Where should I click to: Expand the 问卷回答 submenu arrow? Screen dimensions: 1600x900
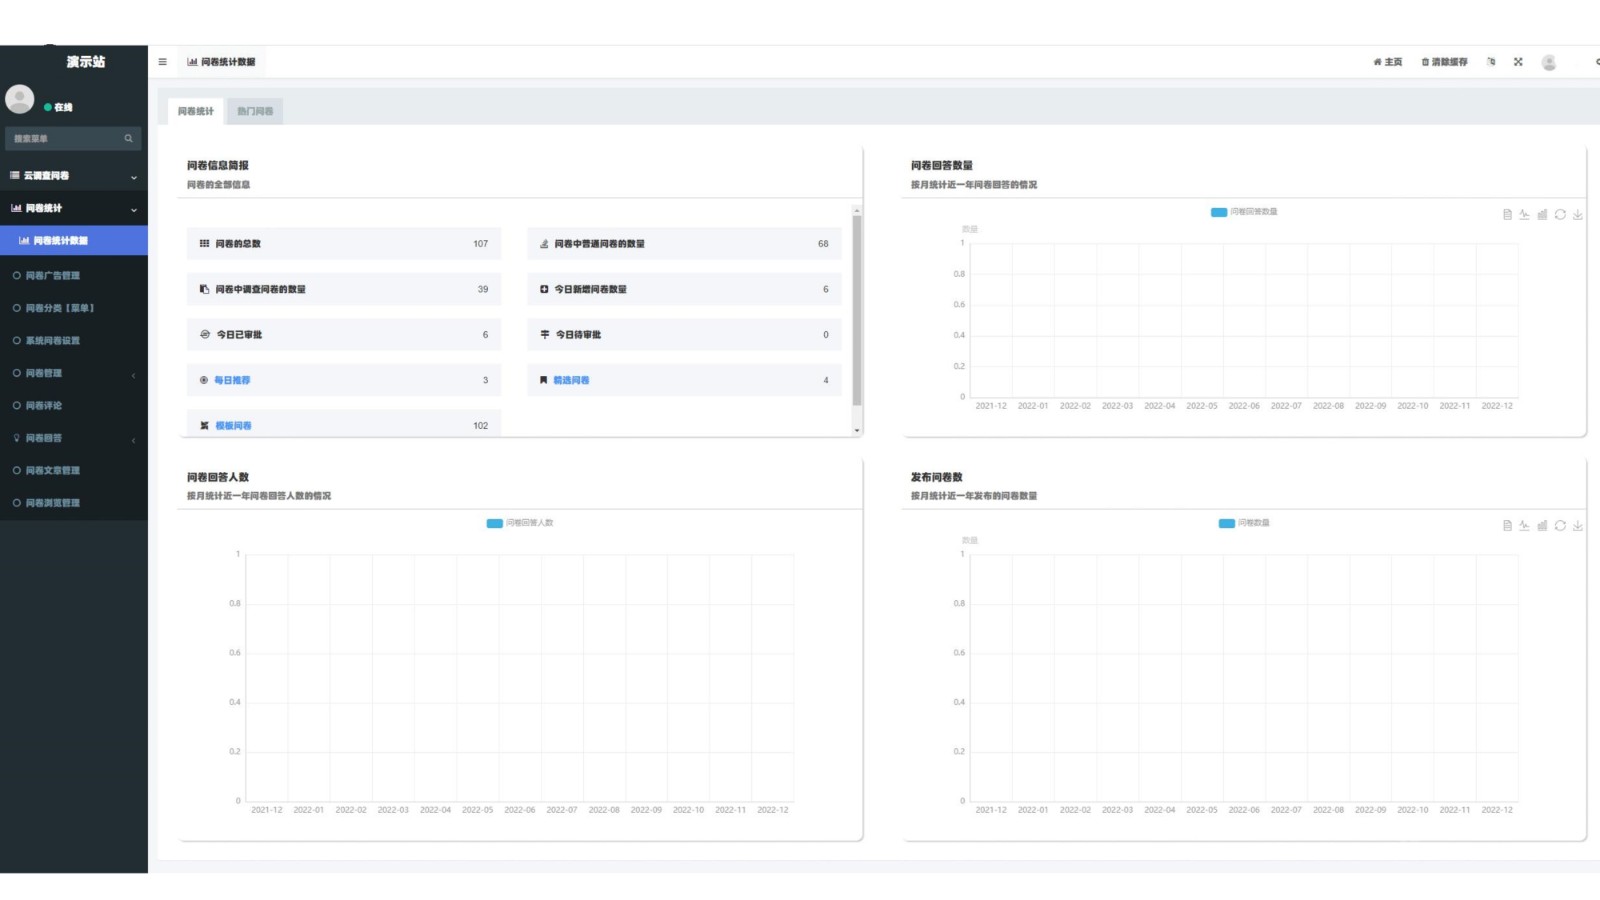click(134, 440)
